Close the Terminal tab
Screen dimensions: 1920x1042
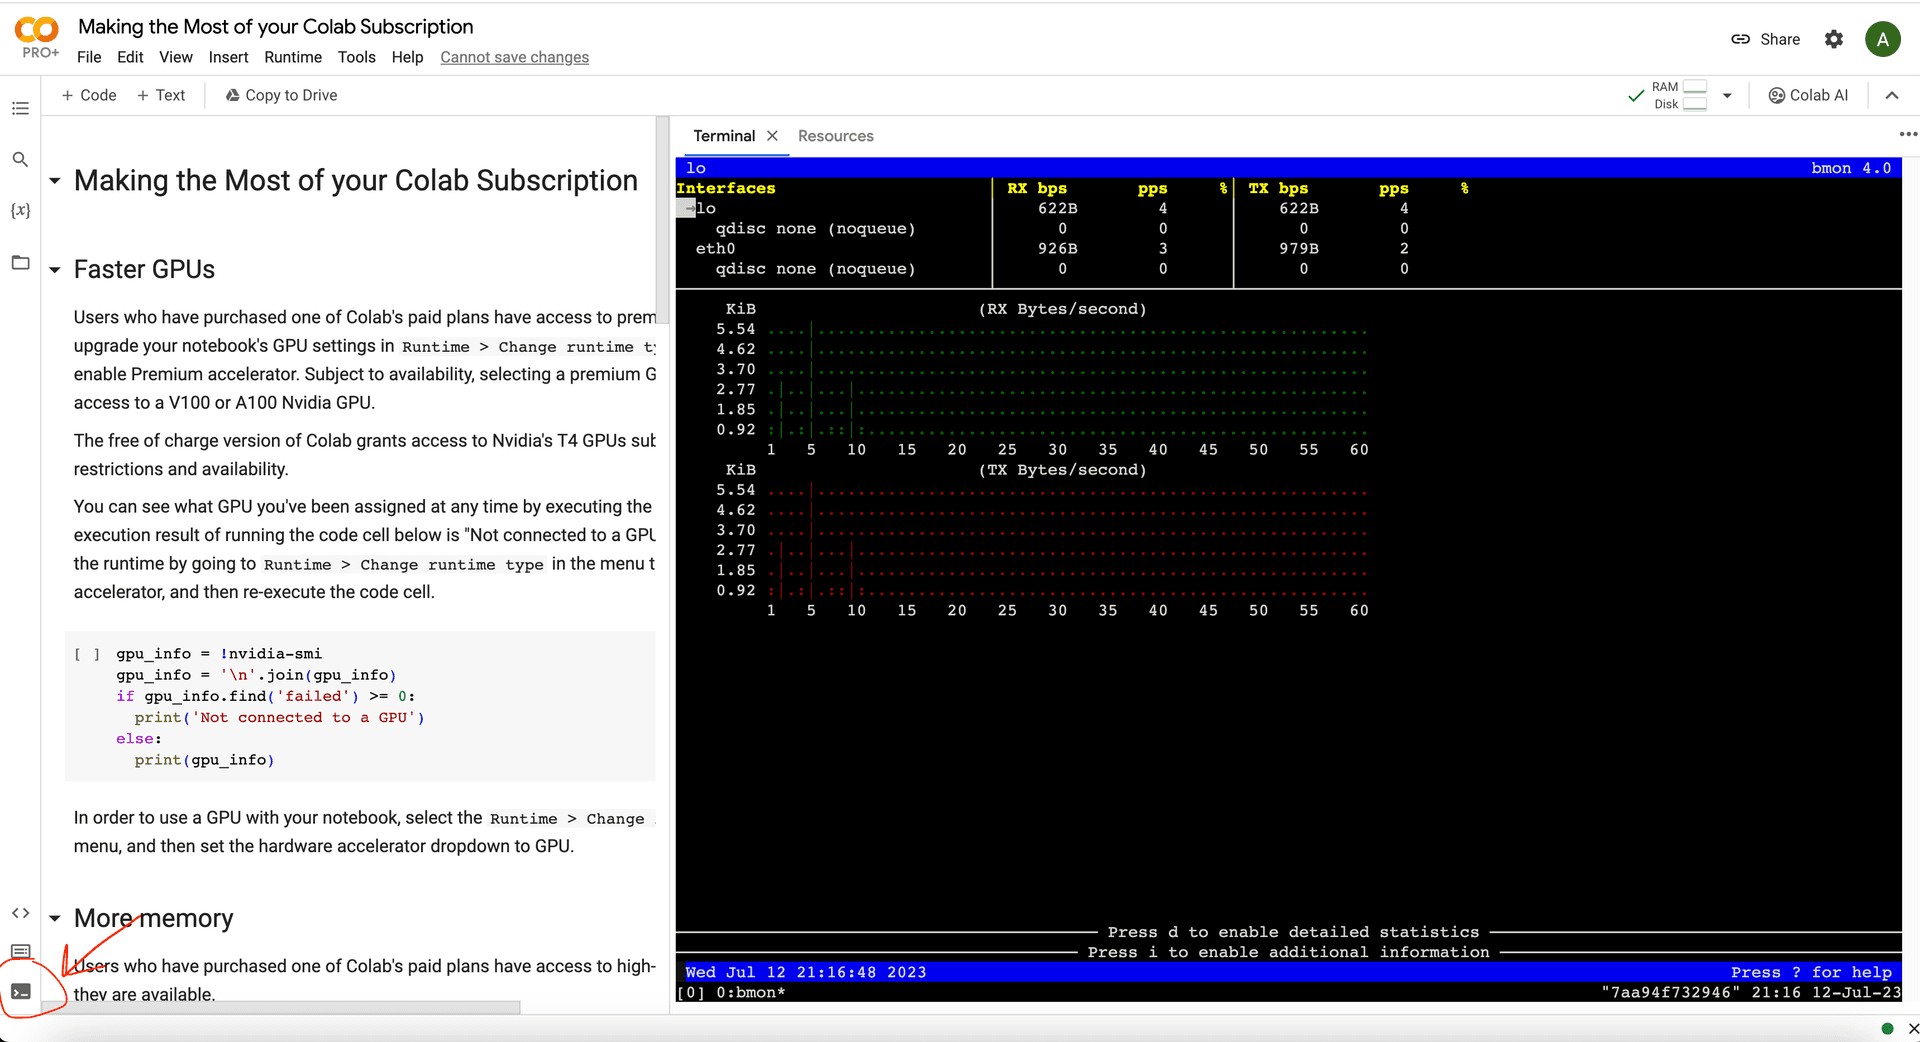coord(772,136)
